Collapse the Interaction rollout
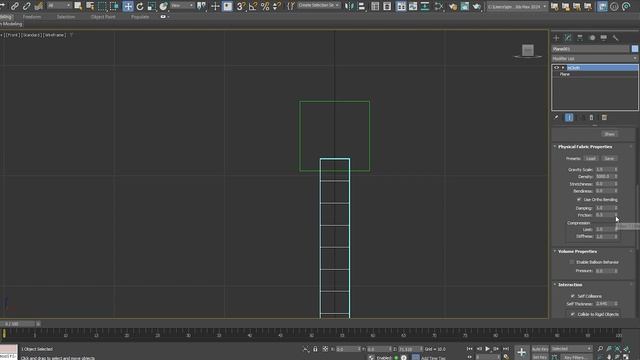This screenshot has height=360, width=640. tap(570, 284)
